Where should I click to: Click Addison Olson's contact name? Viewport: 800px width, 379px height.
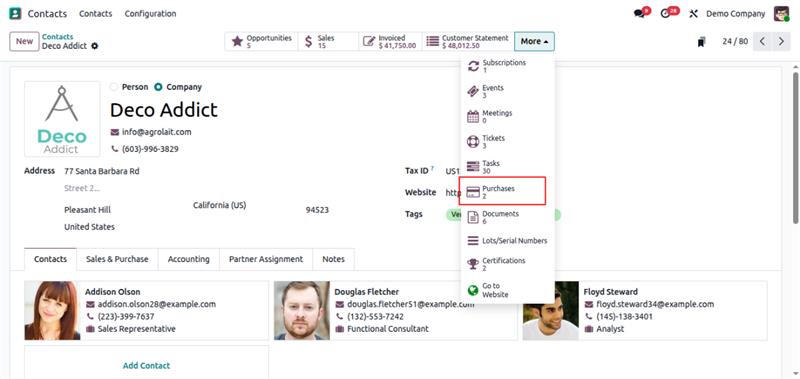coord(113,292)
